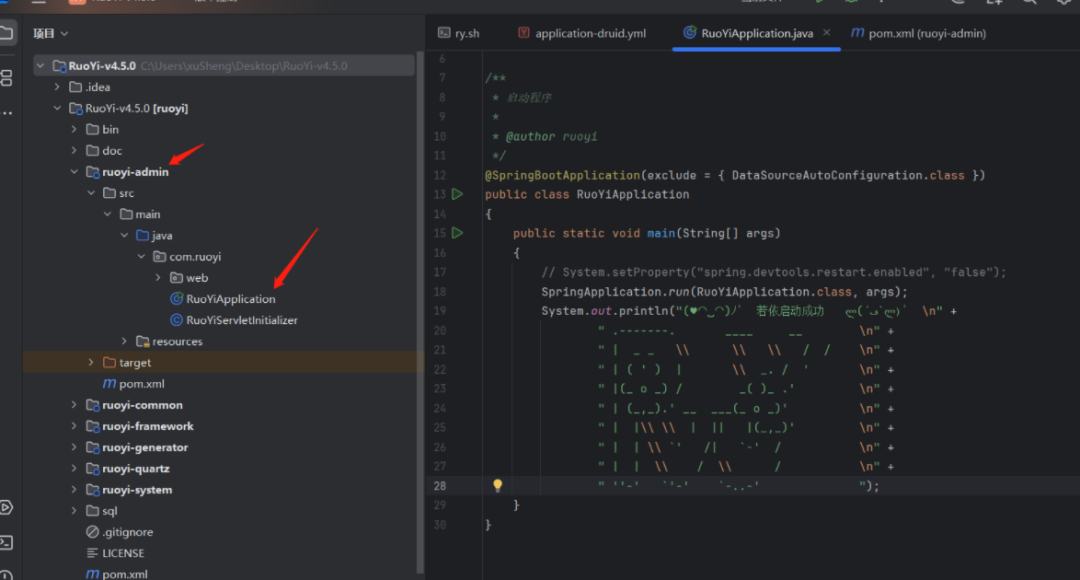The height and width of the screenshot is (580, 1080).
Task: Open the Structure tool window sidebar icon
Action: (6, 78)
